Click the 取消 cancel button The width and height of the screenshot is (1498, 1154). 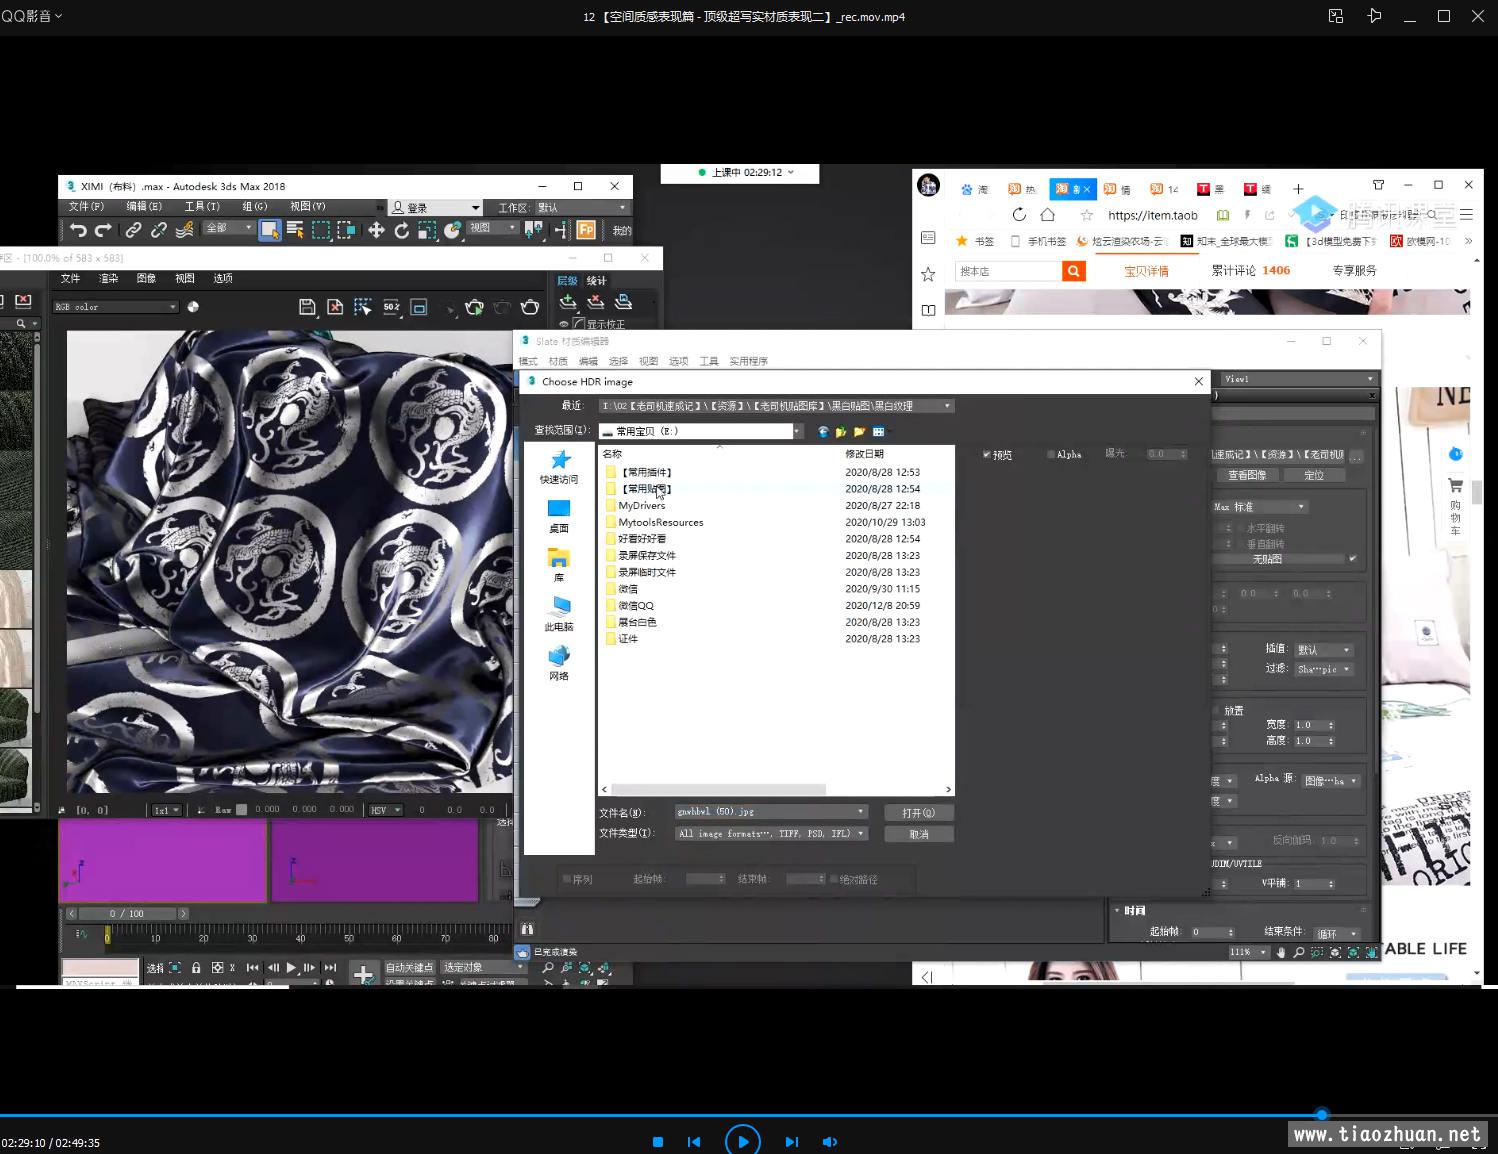(x=918, y=834)
